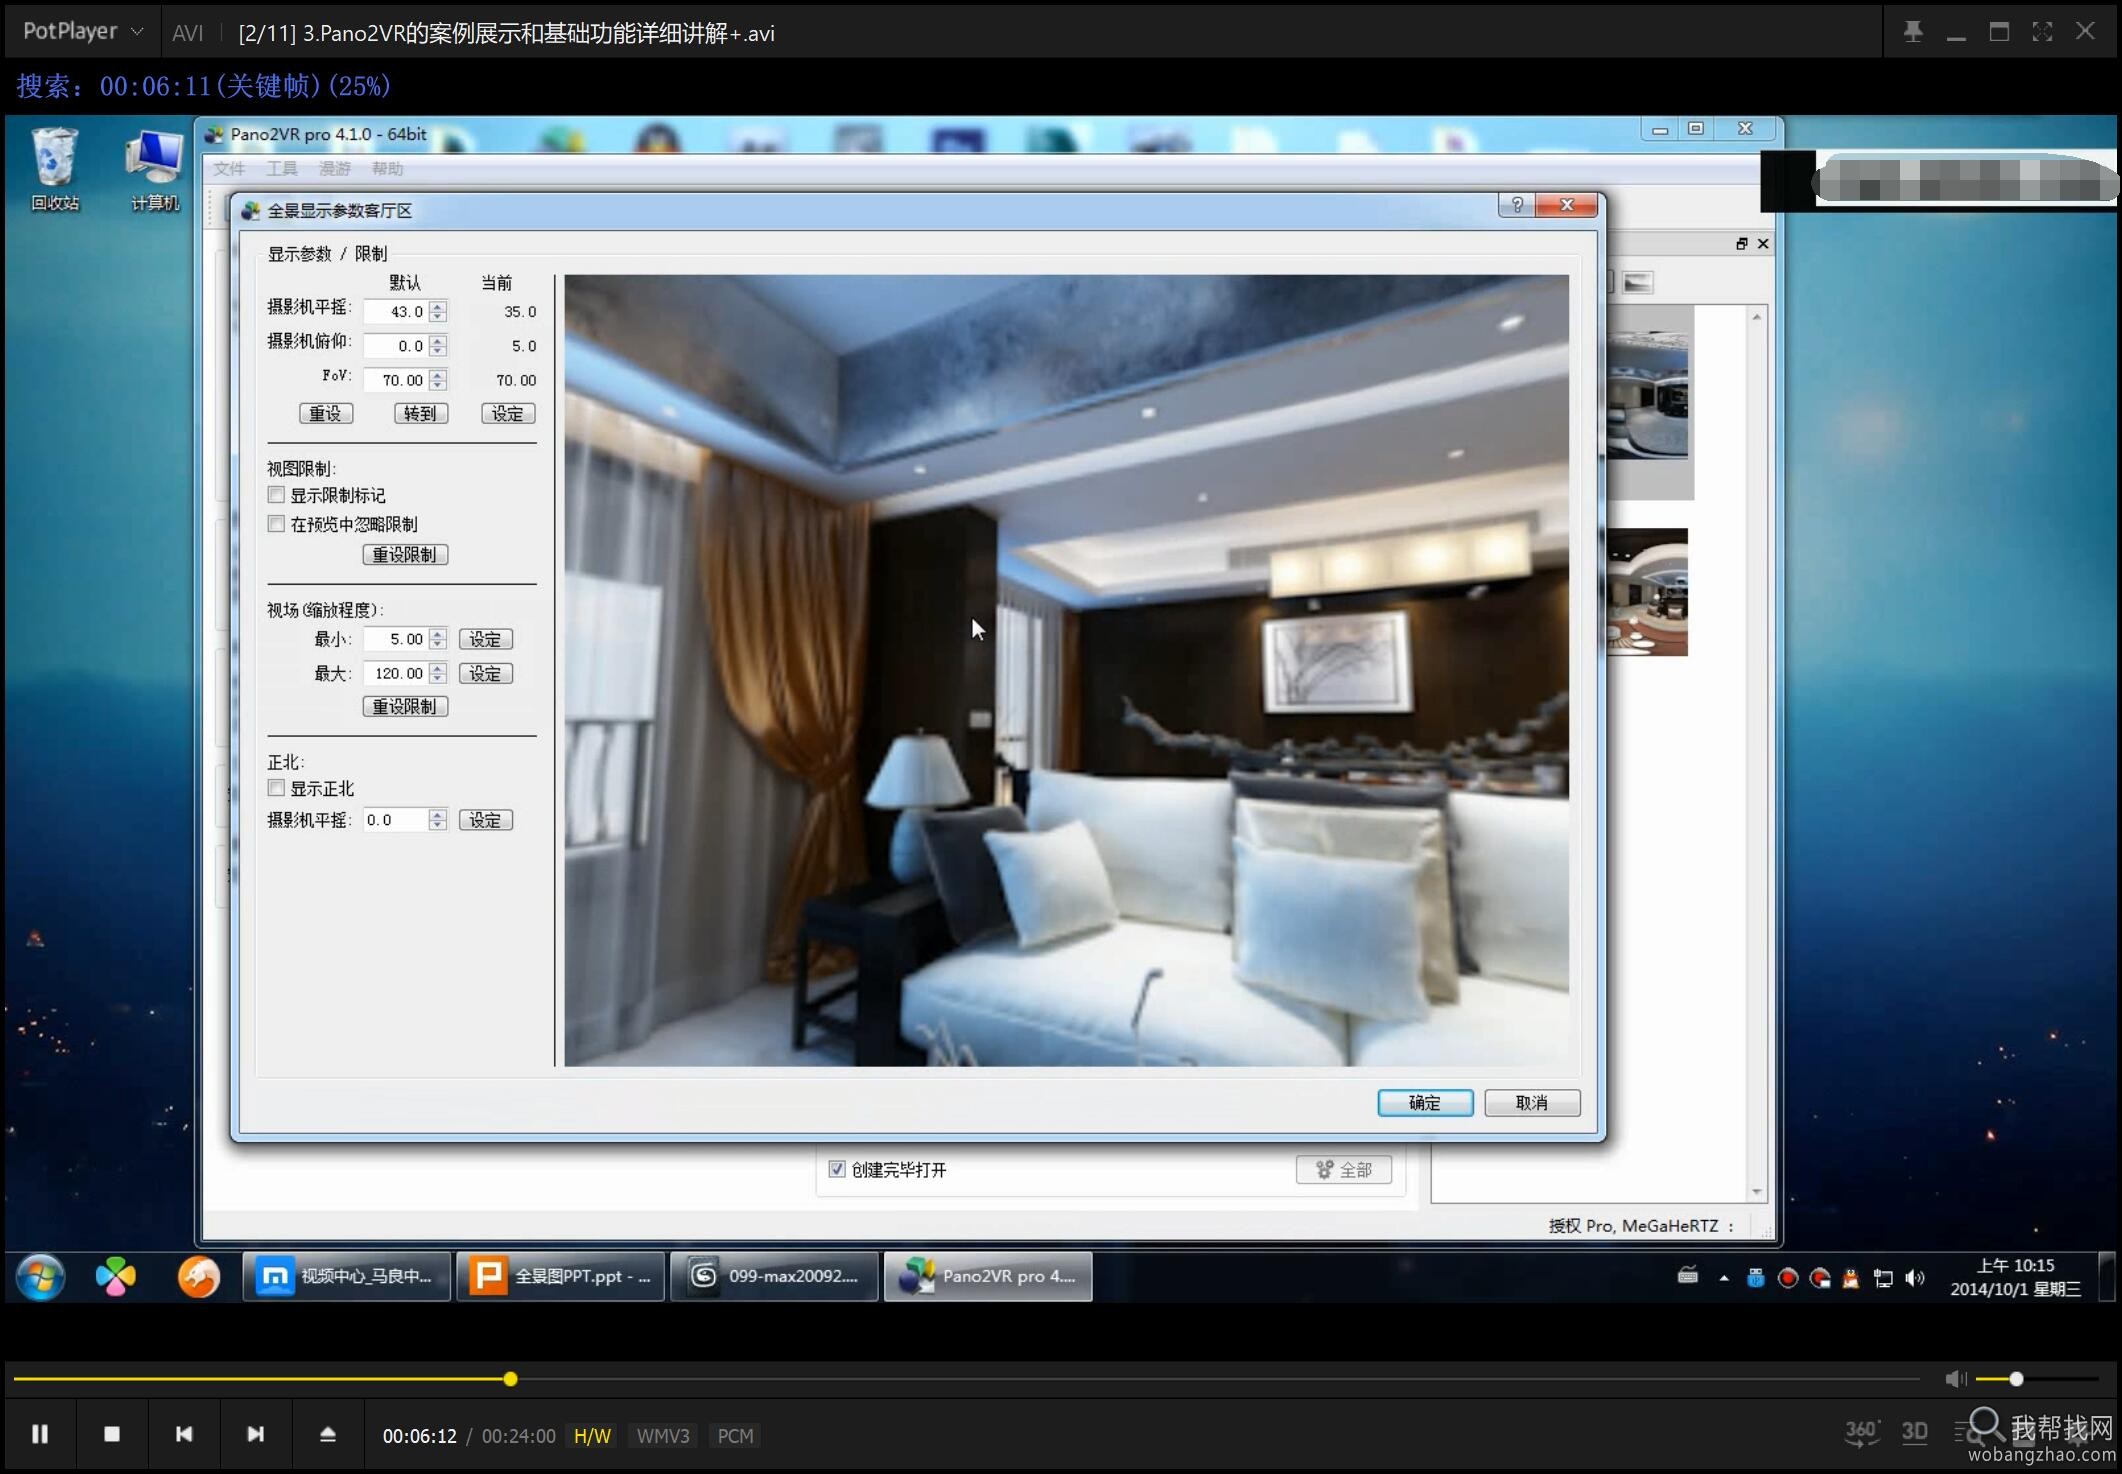Cancel dialog with 取消 button
This screenshot has height=1474, width=2122.
tap(1532, 1102)
